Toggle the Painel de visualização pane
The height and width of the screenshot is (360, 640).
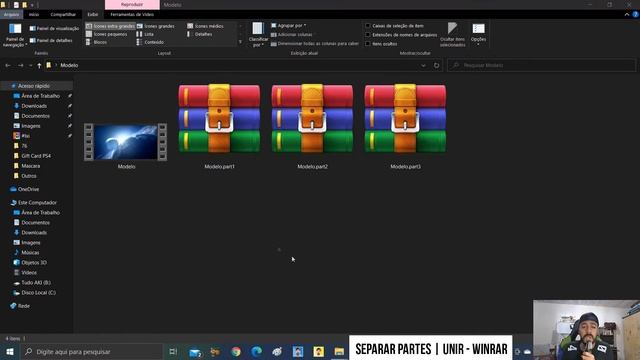point(54,29)
